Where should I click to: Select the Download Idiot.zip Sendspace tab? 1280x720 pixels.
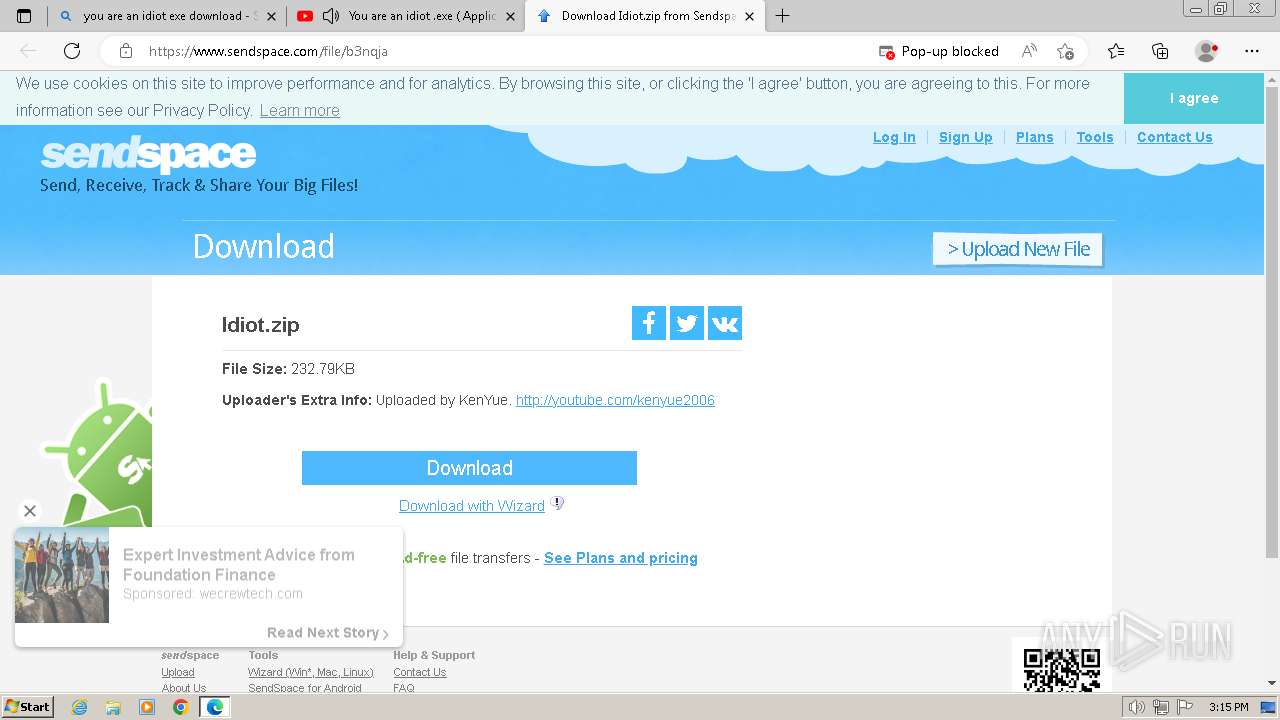pyautogui.click(x=645, y=16)
